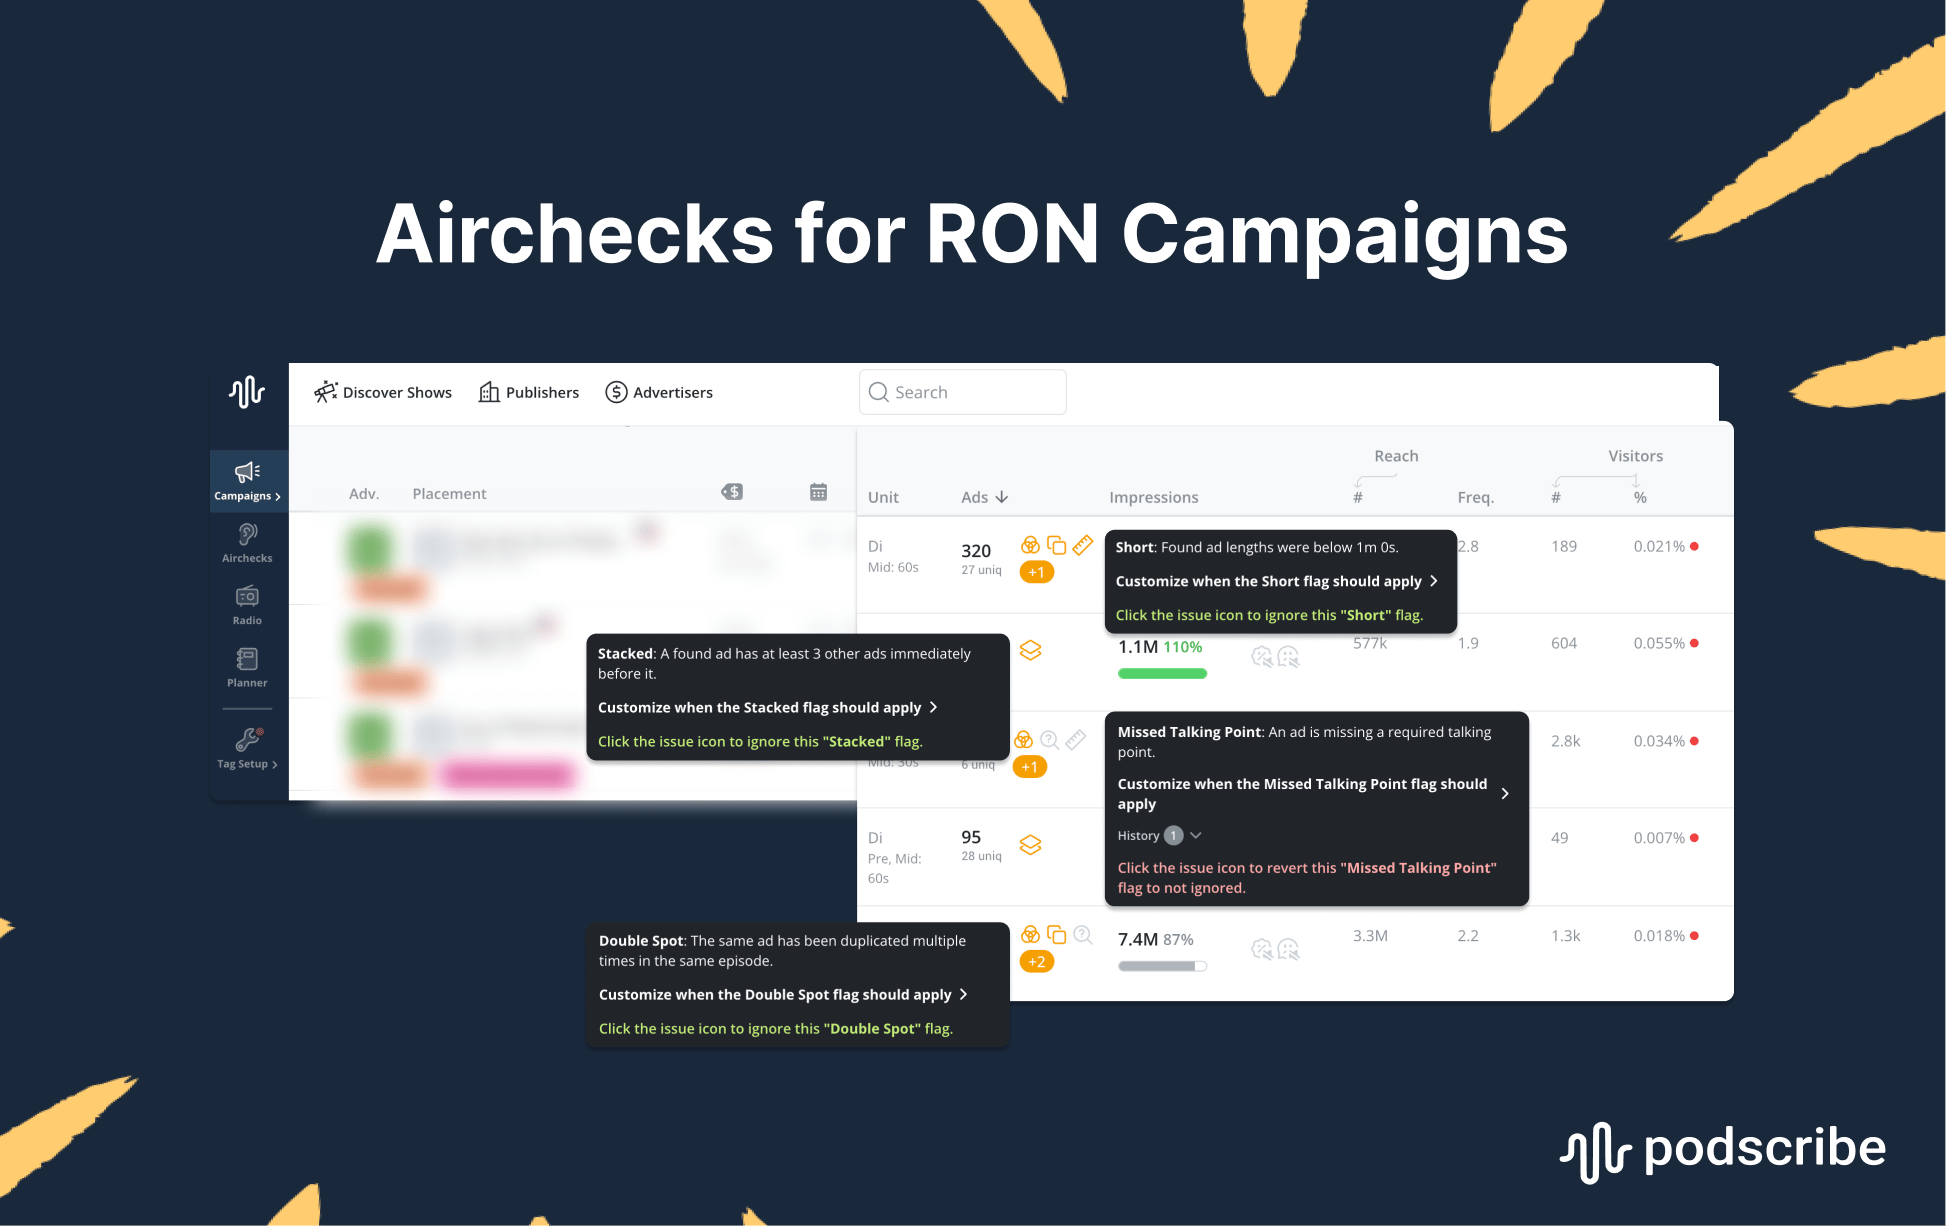Open the Campaigns sidebar section
Screen dimensions: 1946x1226
click(247, 481)
